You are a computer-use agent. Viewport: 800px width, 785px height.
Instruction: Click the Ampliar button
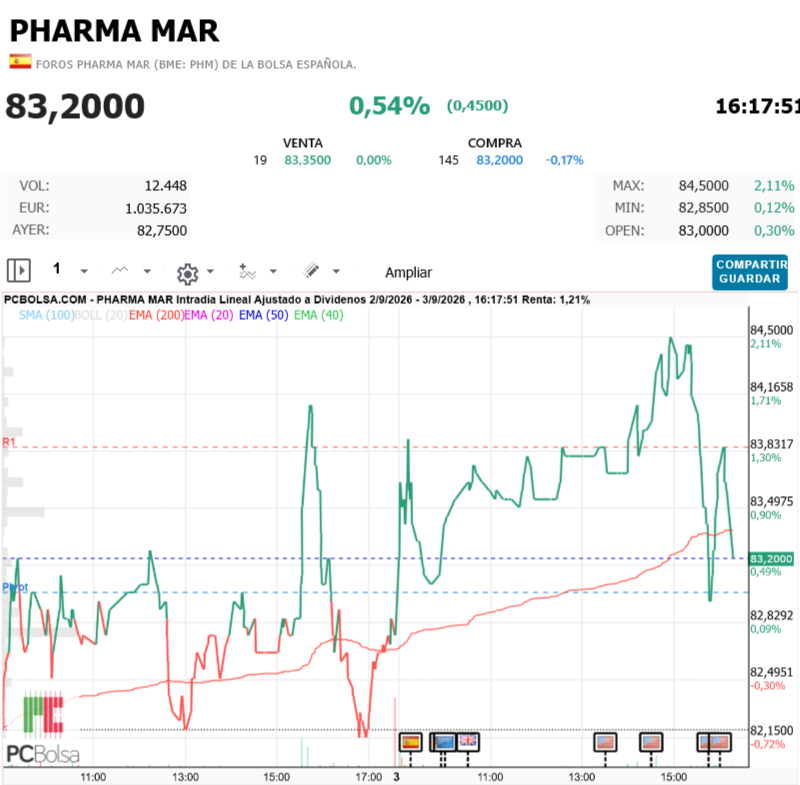[408, 273]
